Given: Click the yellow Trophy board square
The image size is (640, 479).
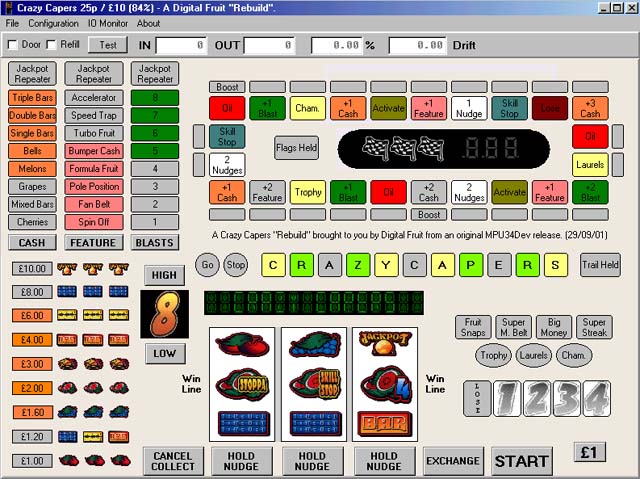Looking at the screenshot, I should point(308,192).
